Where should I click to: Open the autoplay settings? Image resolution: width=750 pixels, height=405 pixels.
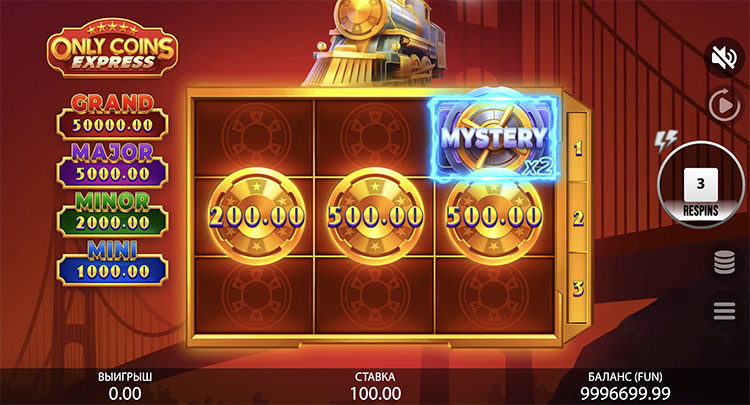724,105
